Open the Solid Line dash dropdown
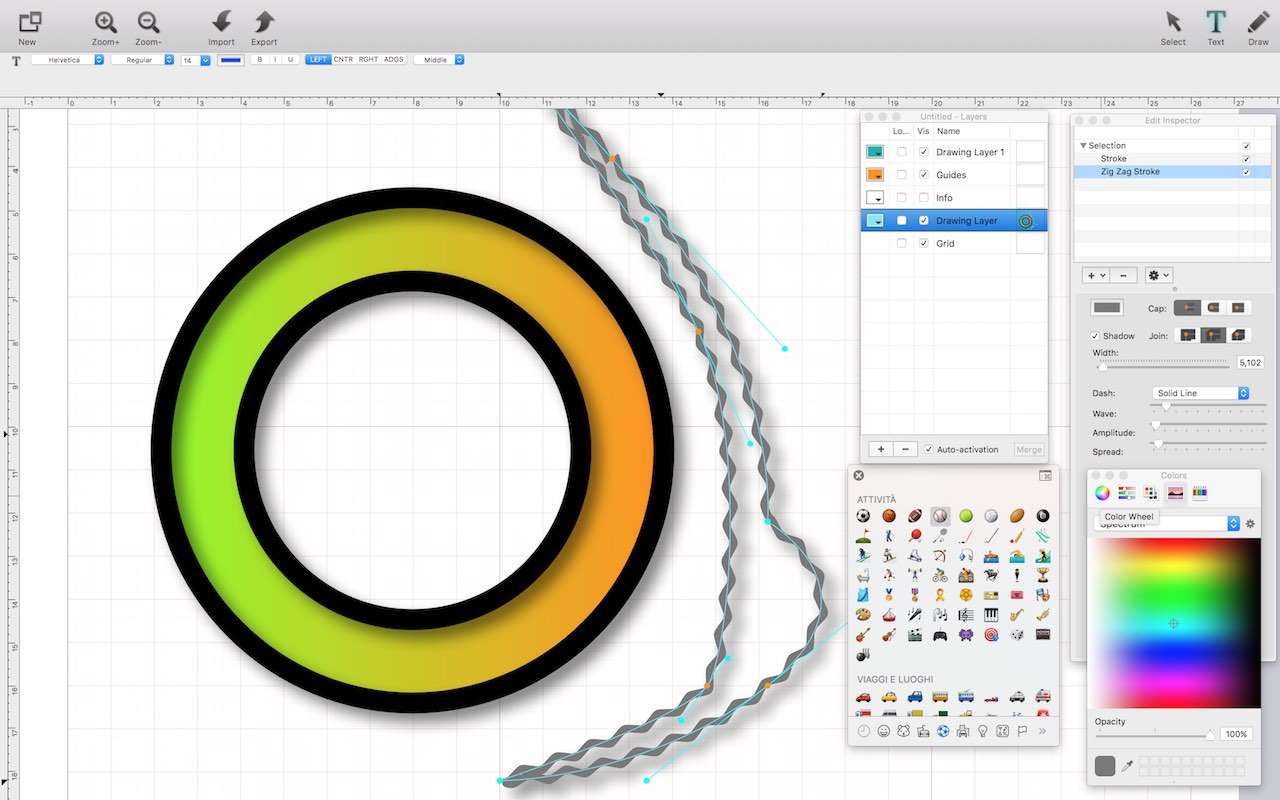 click(1200, 393)
